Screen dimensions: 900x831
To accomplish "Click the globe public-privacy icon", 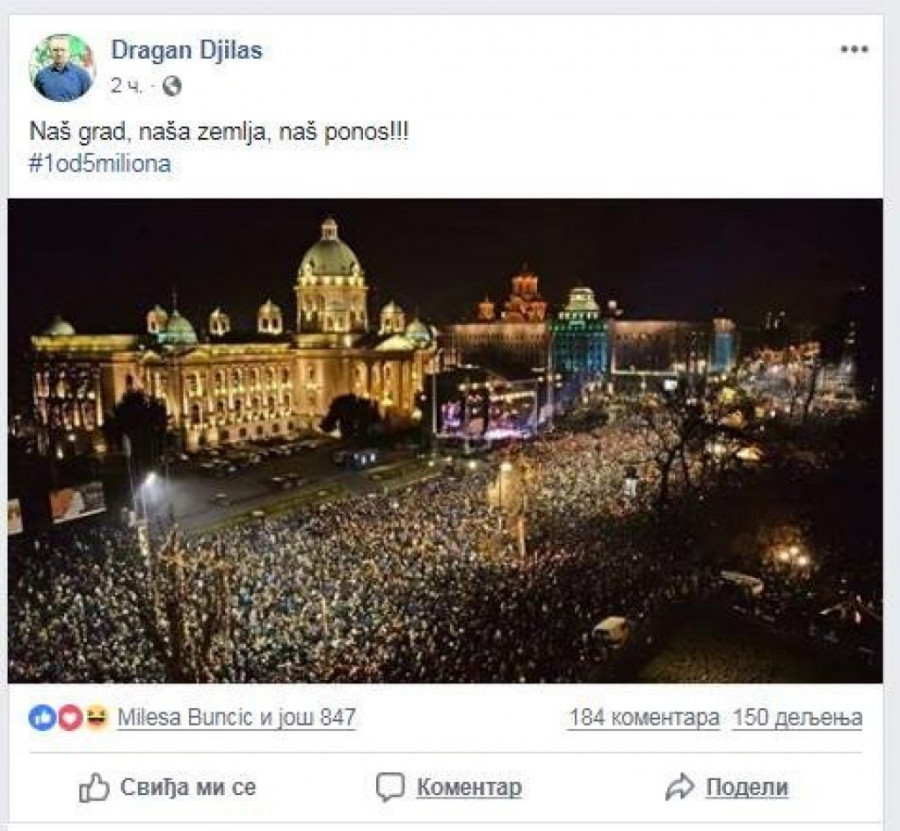I will click(172, 87).
